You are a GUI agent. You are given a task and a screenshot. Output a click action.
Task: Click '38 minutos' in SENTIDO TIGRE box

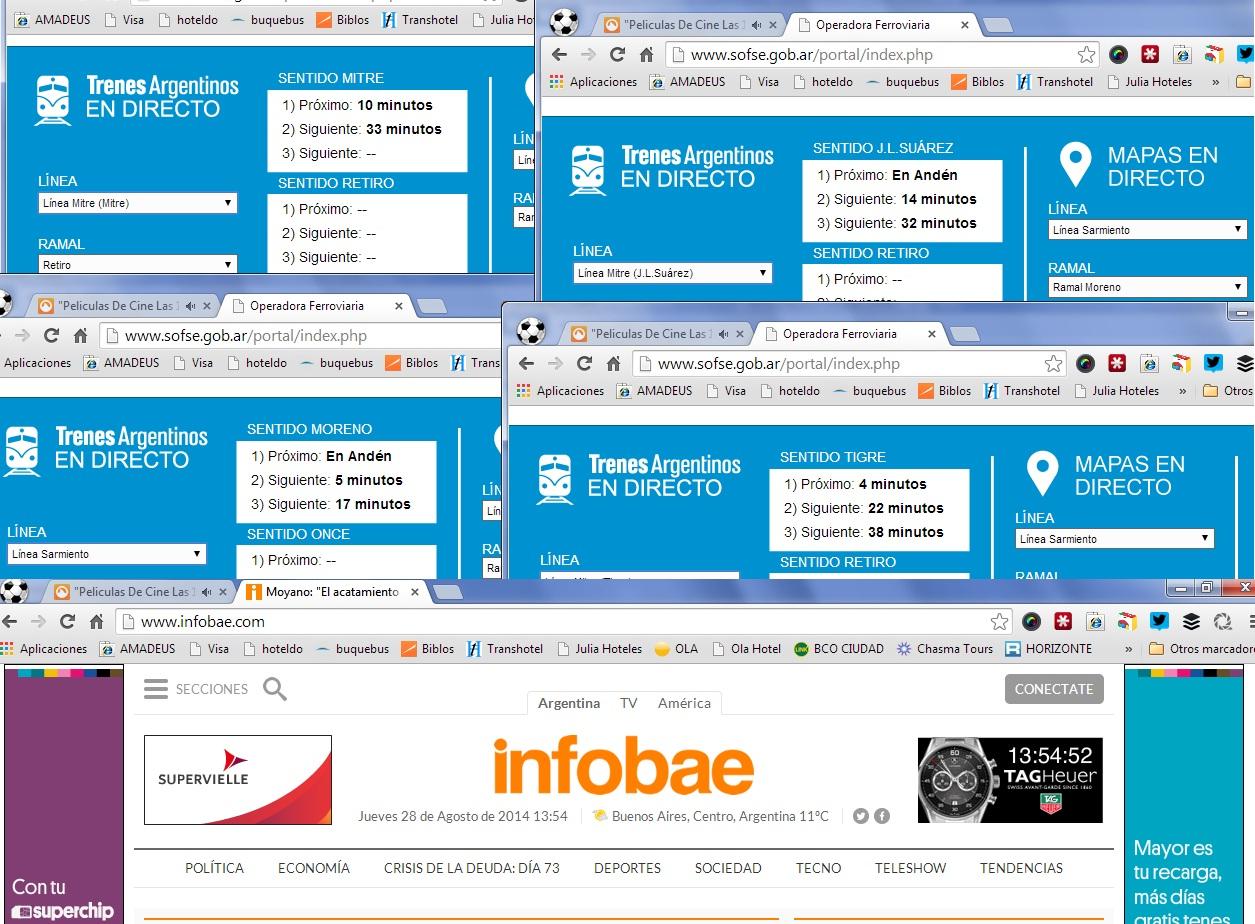(x=906, y=532)
